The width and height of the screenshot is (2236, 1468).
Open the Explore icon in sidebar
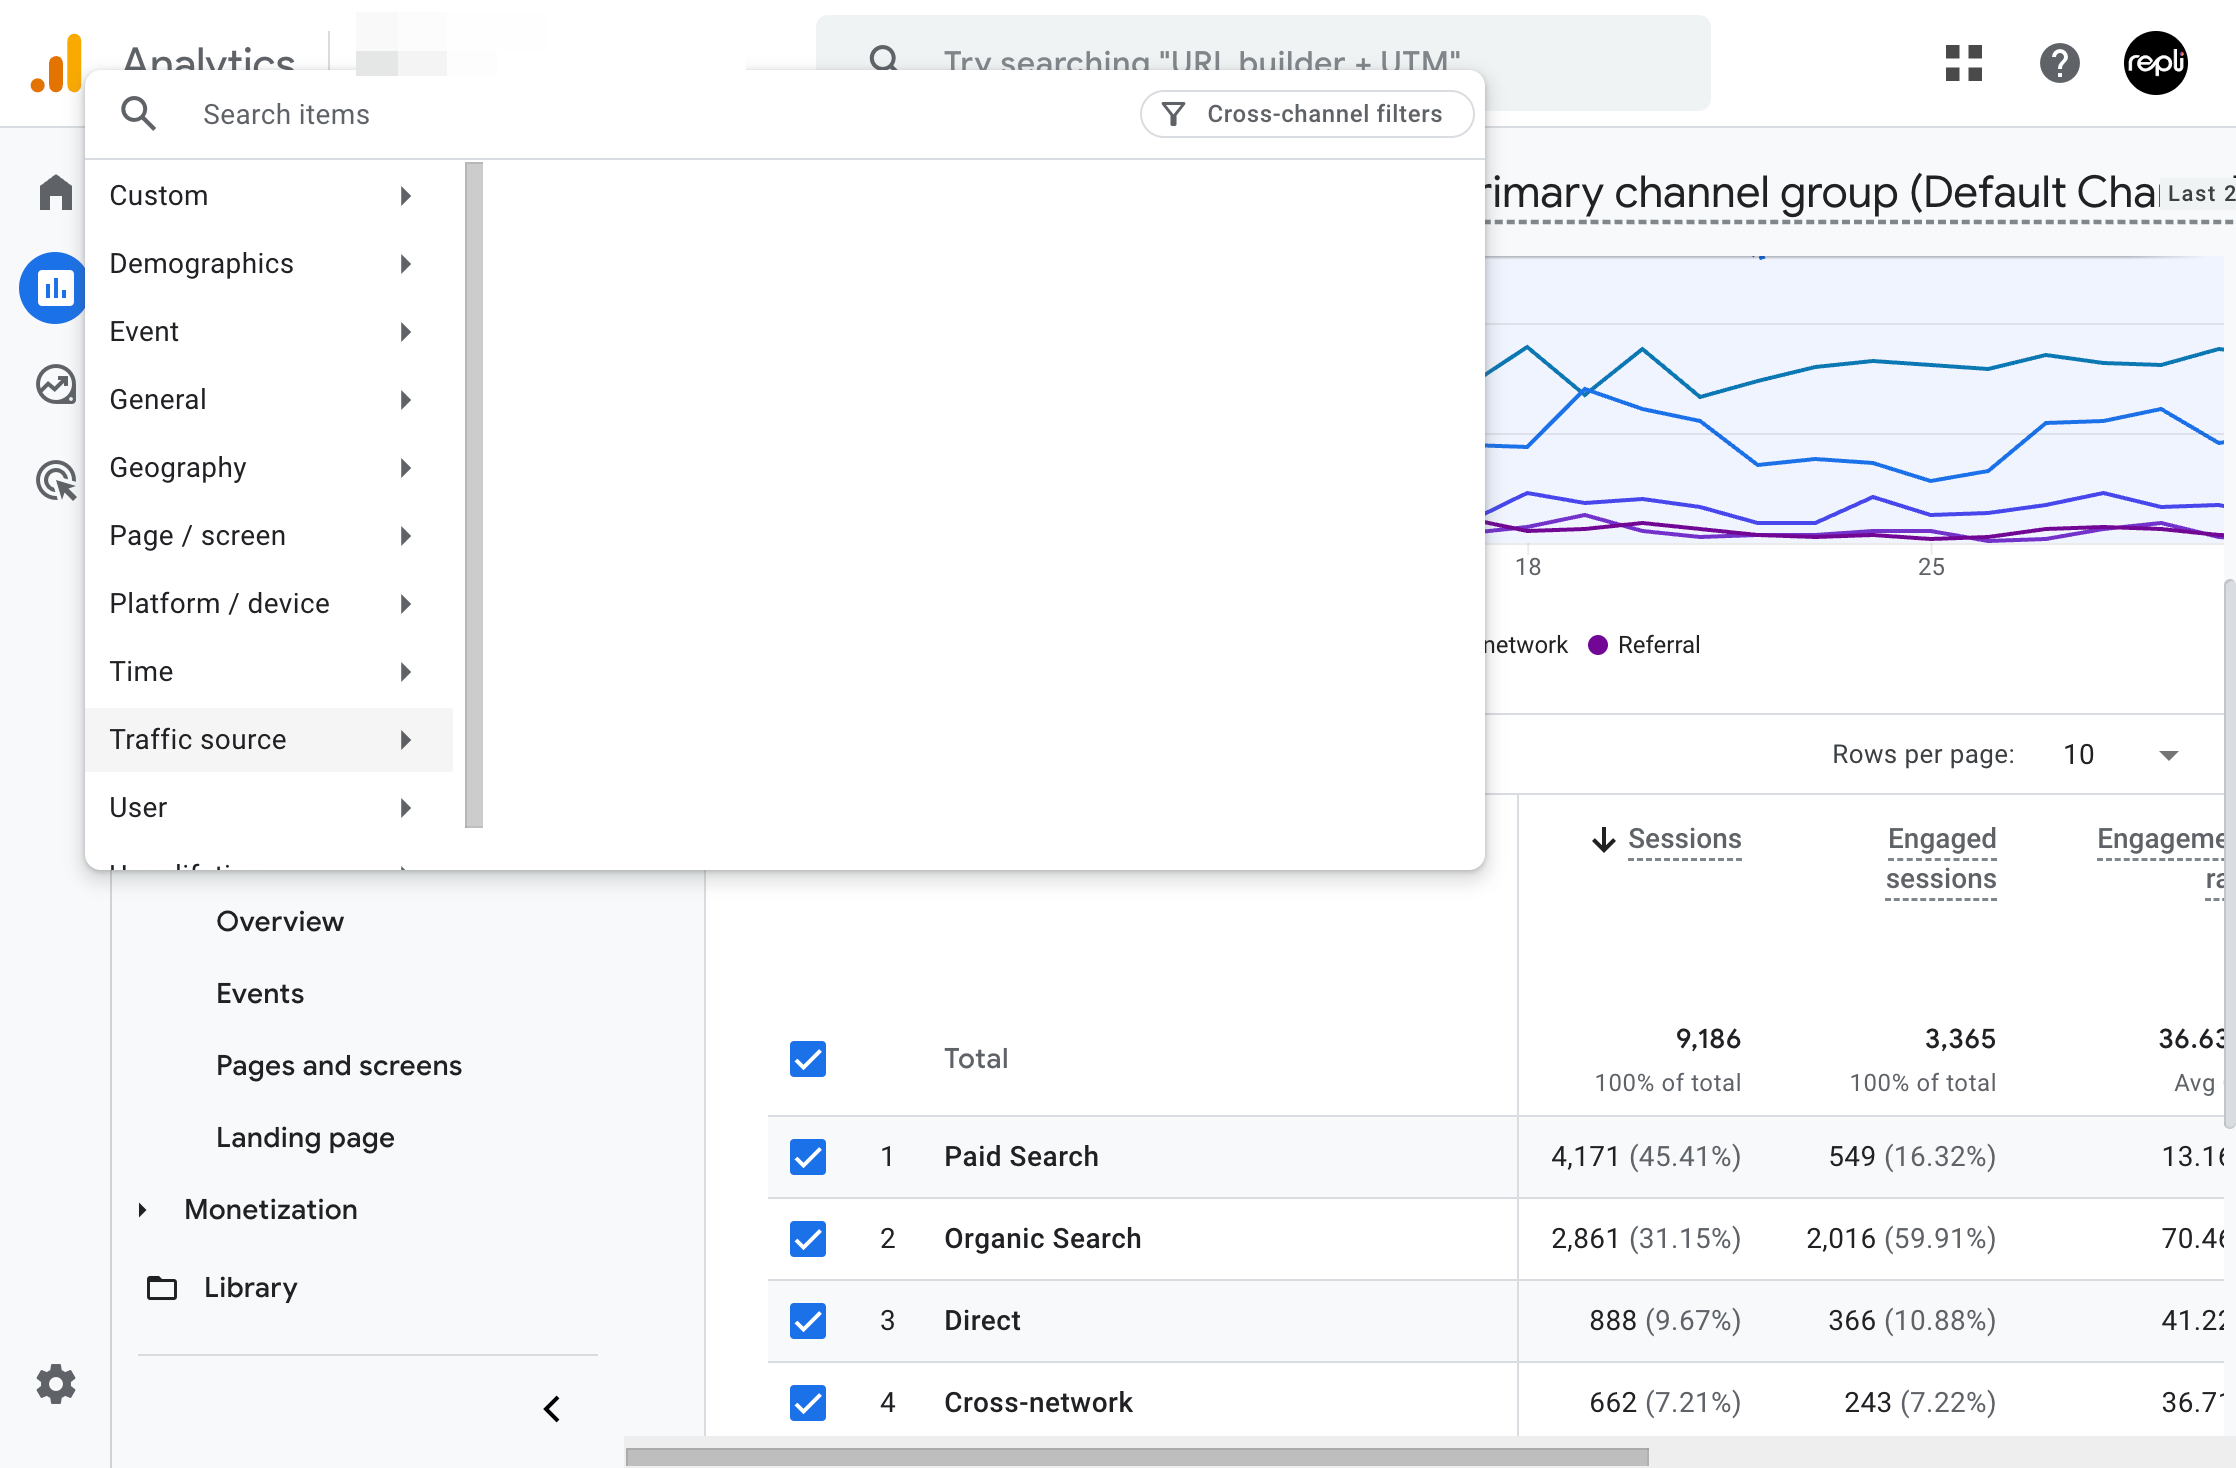(56, 385)
